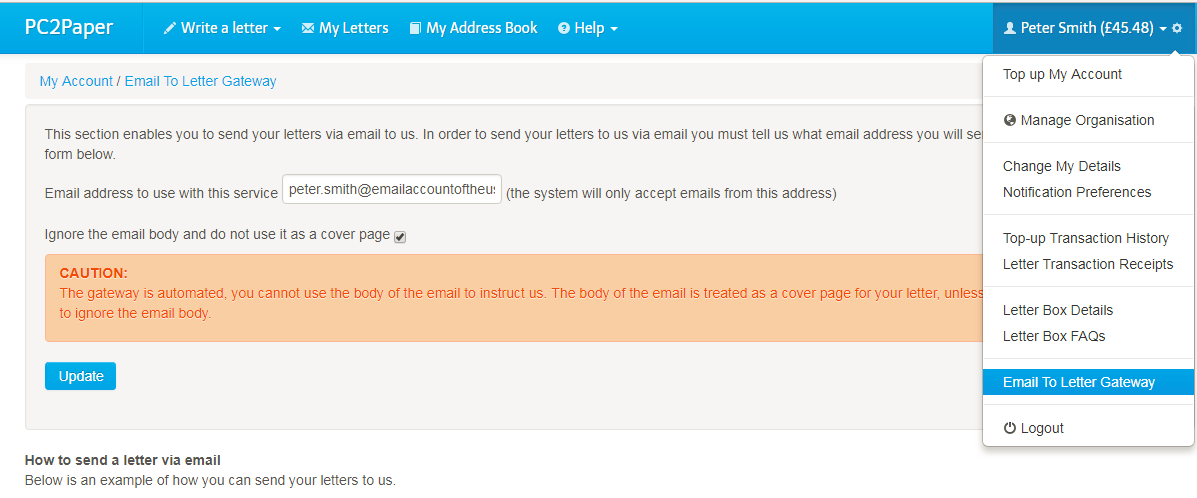Toggle the ignore email body checkbox
This screenshot has height=498, width=1197.
[x=400, y=237]
